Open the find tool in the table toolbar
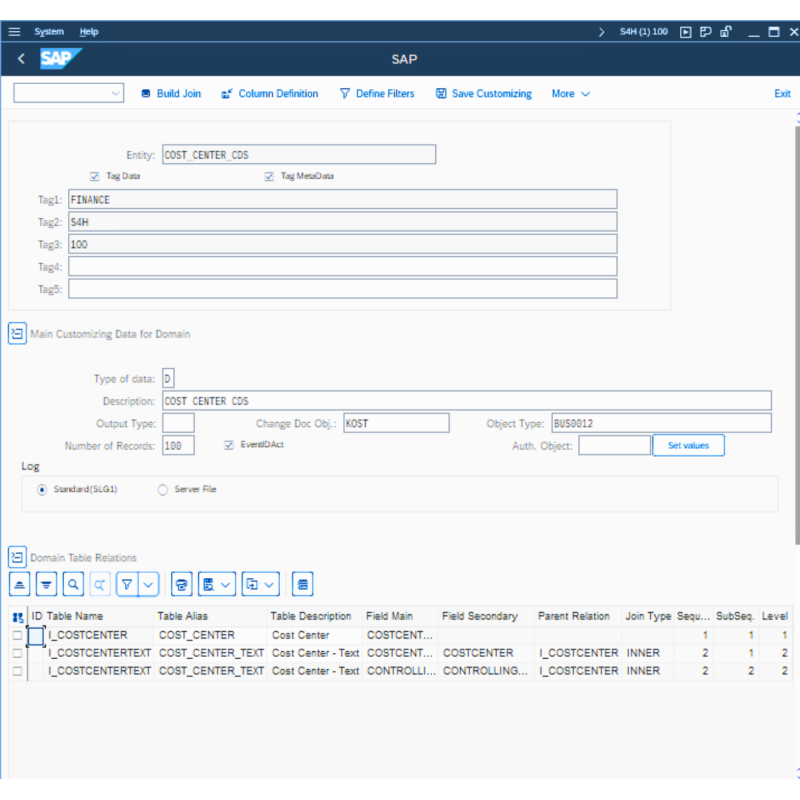Screen dimensions: 800x800 click(x=71, y=584)
